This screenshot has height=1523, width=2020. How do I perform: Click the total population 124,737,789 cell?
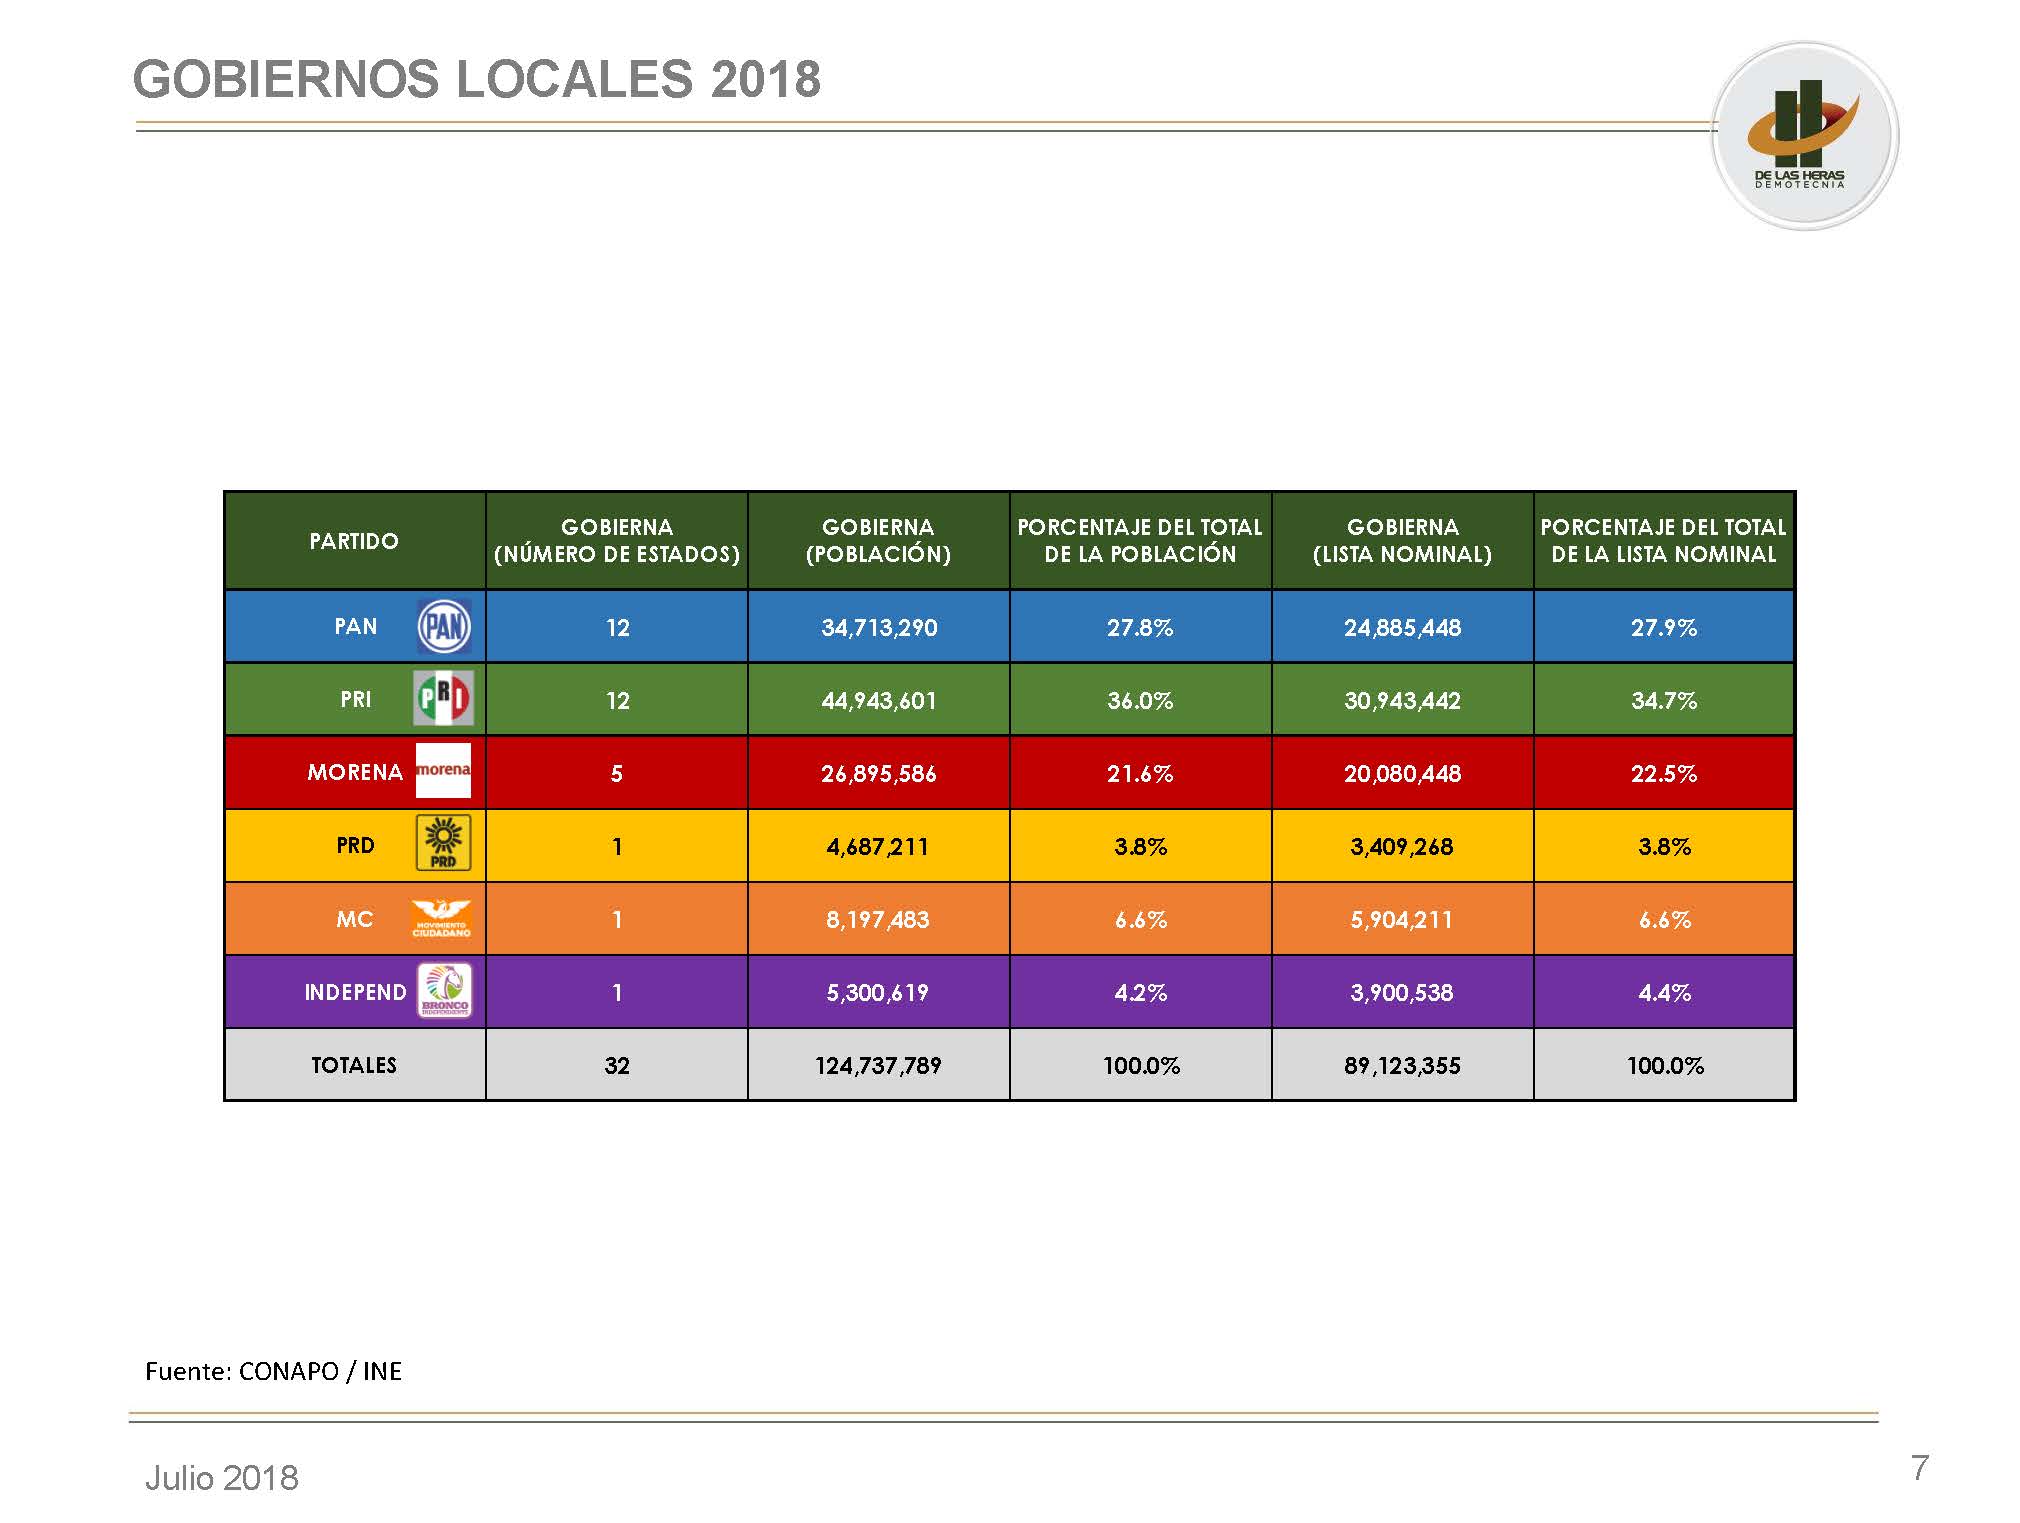(878, 1066)
